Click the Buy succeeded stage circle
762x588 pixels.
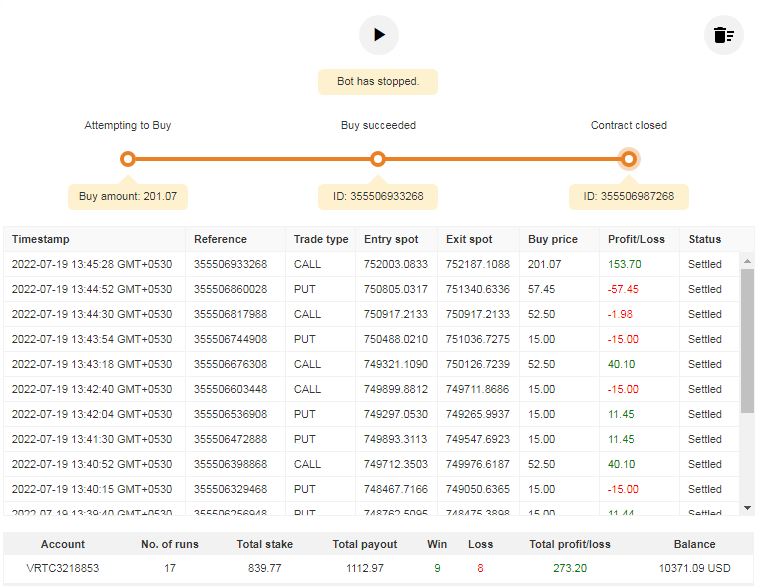(378, 159)
